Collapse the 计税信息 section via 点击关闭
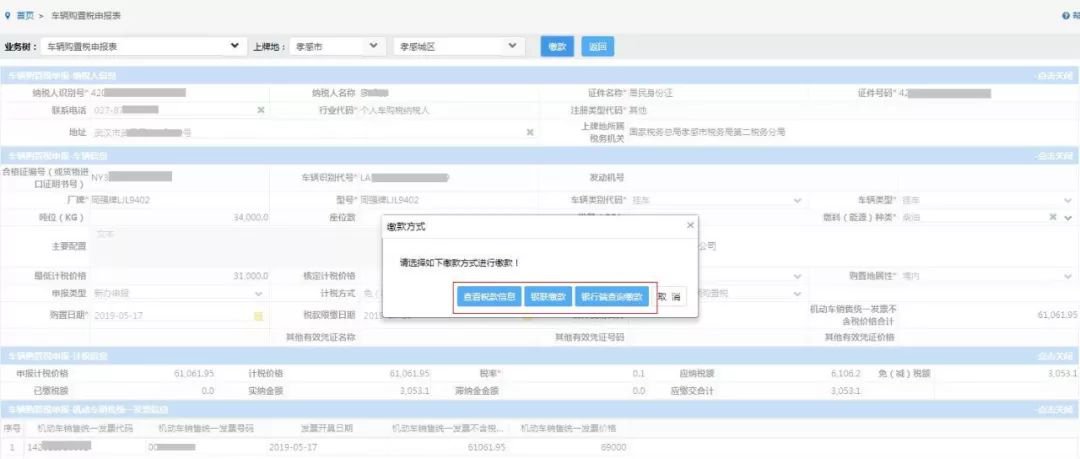Image resolution: width=1080 pixels, height=459 pixels. pos(1055,356)
